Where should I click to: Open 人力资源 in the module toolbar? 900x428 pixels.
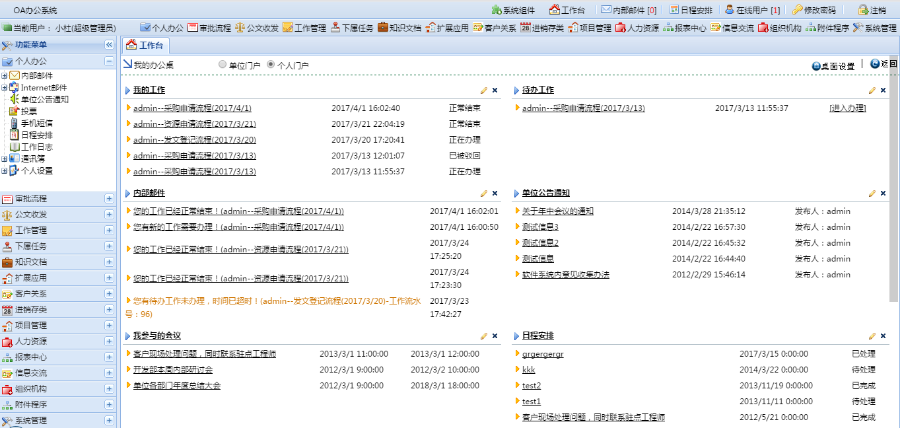637,28
